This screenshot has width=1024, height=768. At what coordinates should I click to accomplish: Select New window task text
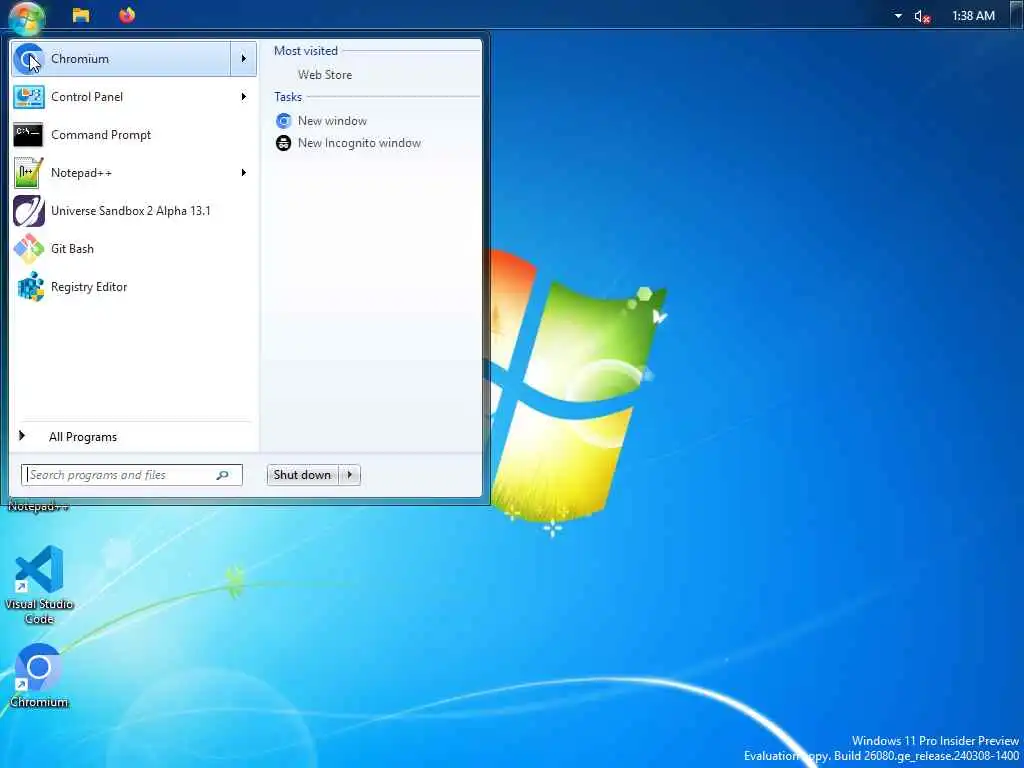(x=332, y=121)
